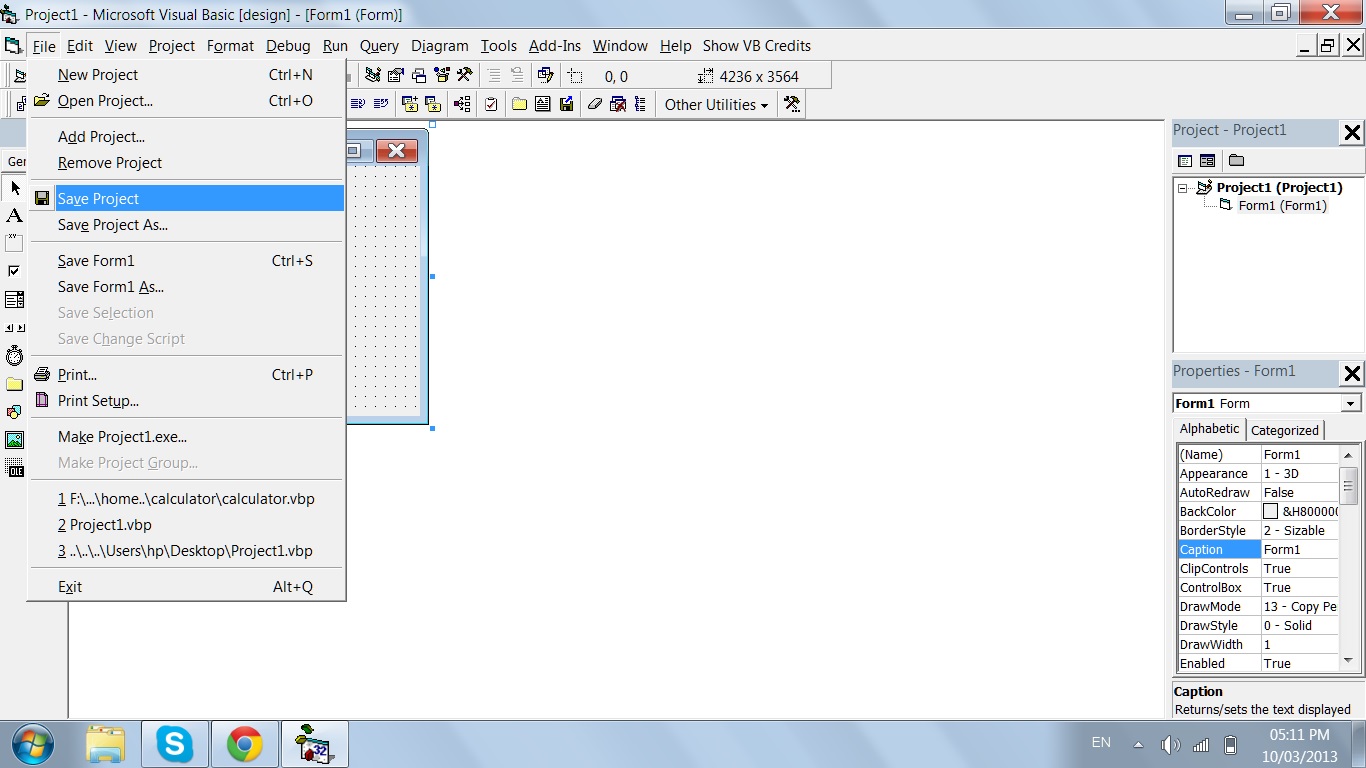Open the Add-Ins menu
The height and width of the screenshot is (768, 1366).
(555, 46)
